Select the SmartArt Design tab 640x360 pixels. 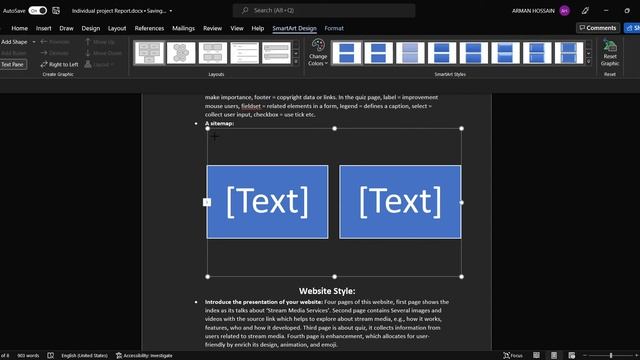point(294,28)
